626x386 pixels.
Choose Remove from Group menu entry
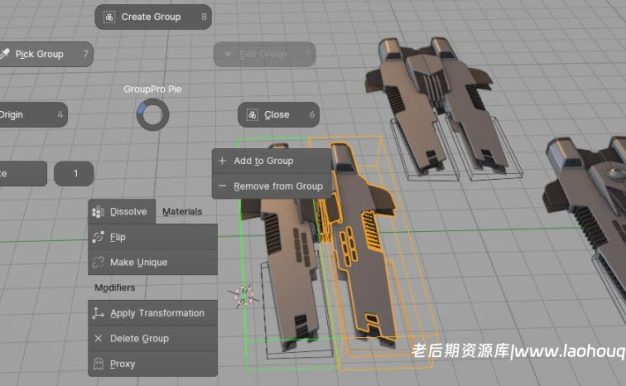coord(272,186)
